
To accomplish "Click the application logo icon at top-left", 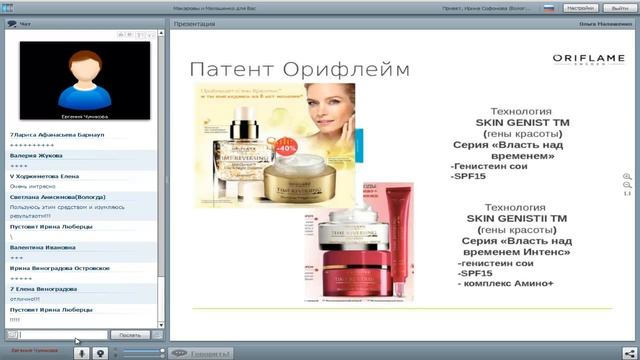I will pos(7,7).
